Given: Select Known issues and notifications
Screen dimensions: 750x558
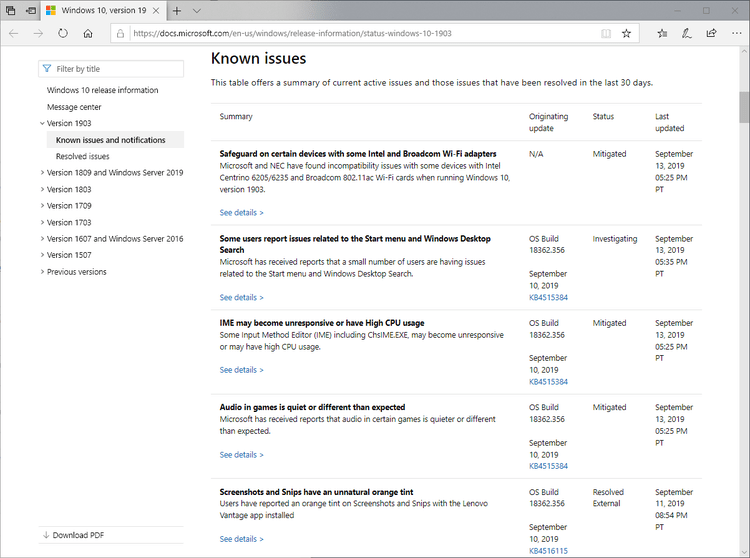Looking at the screenshot, I should tap(110, 140).
